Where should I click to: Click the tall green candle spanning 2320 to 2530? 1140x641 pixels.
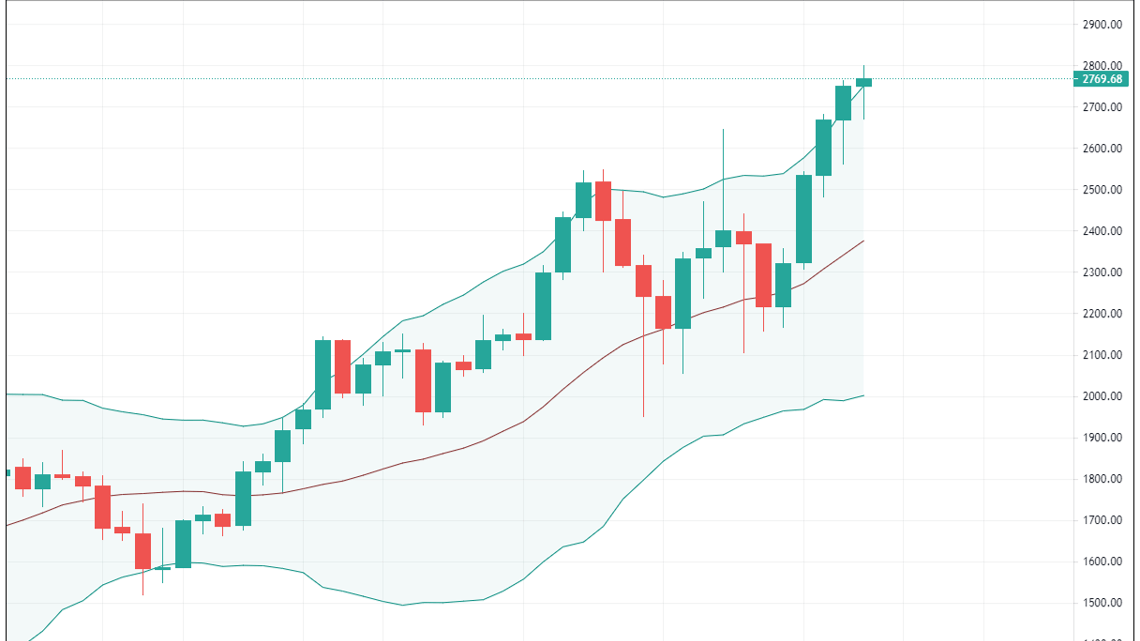pyautogui.click(x=804, y=219)
